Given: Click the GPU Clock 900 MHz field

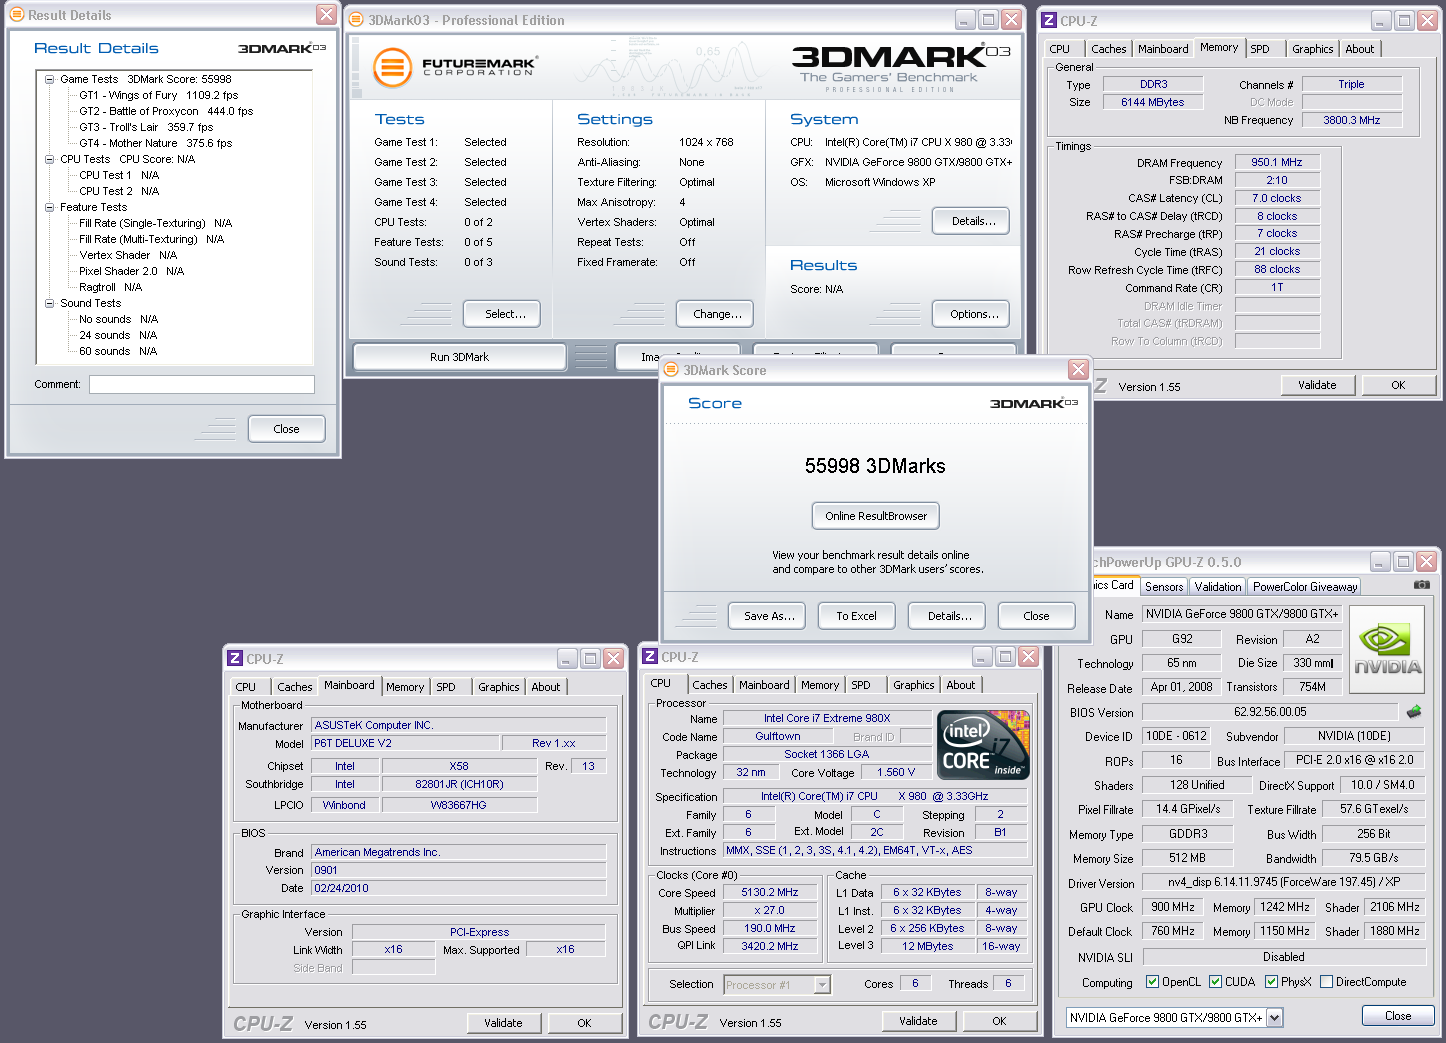Looking at the screenshot, I should pos(1173,907).
